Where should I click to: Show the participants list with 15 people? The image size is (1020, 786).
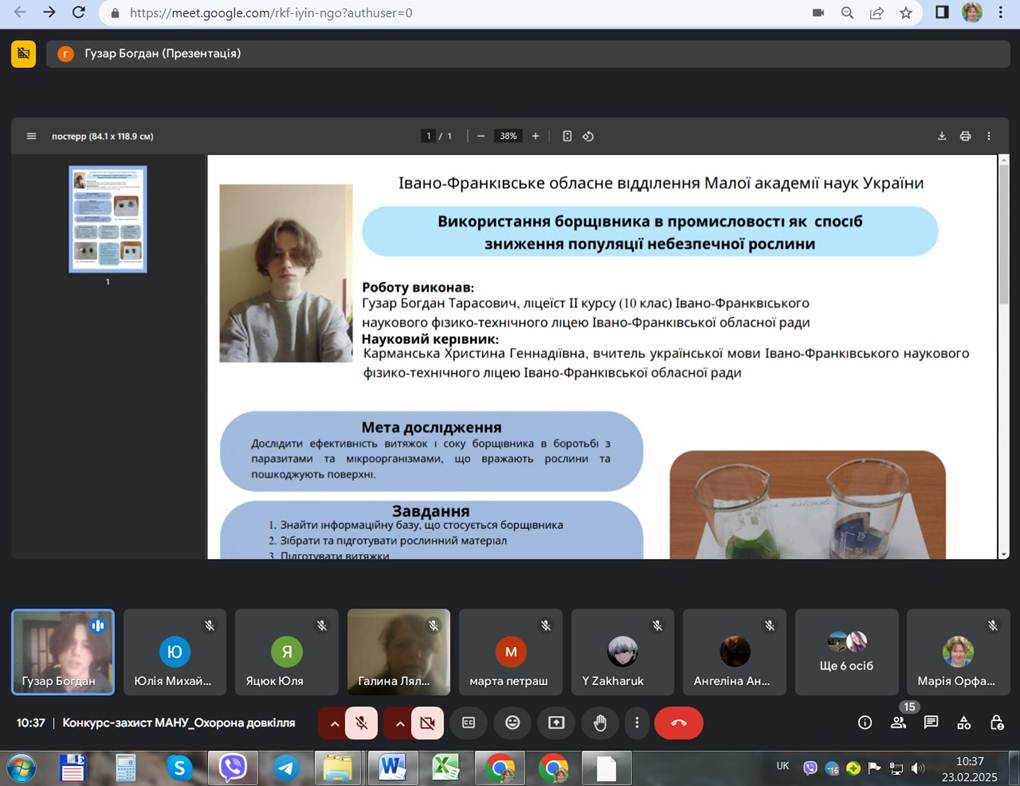898,723
